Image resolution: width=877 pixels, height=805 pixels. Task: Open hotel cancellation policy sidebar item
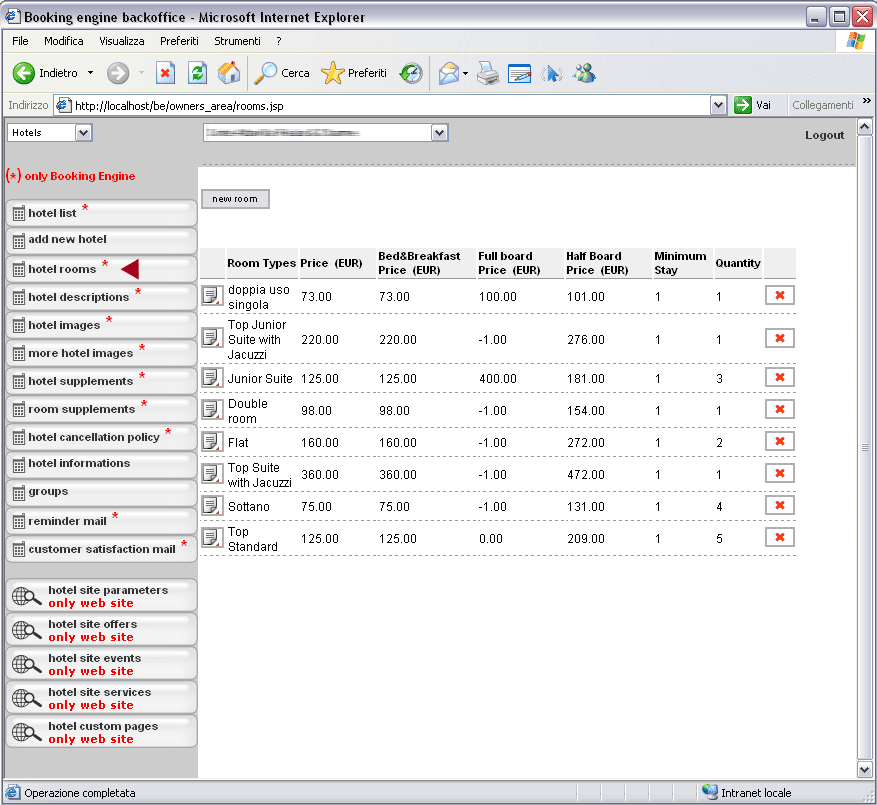[94, 437]
